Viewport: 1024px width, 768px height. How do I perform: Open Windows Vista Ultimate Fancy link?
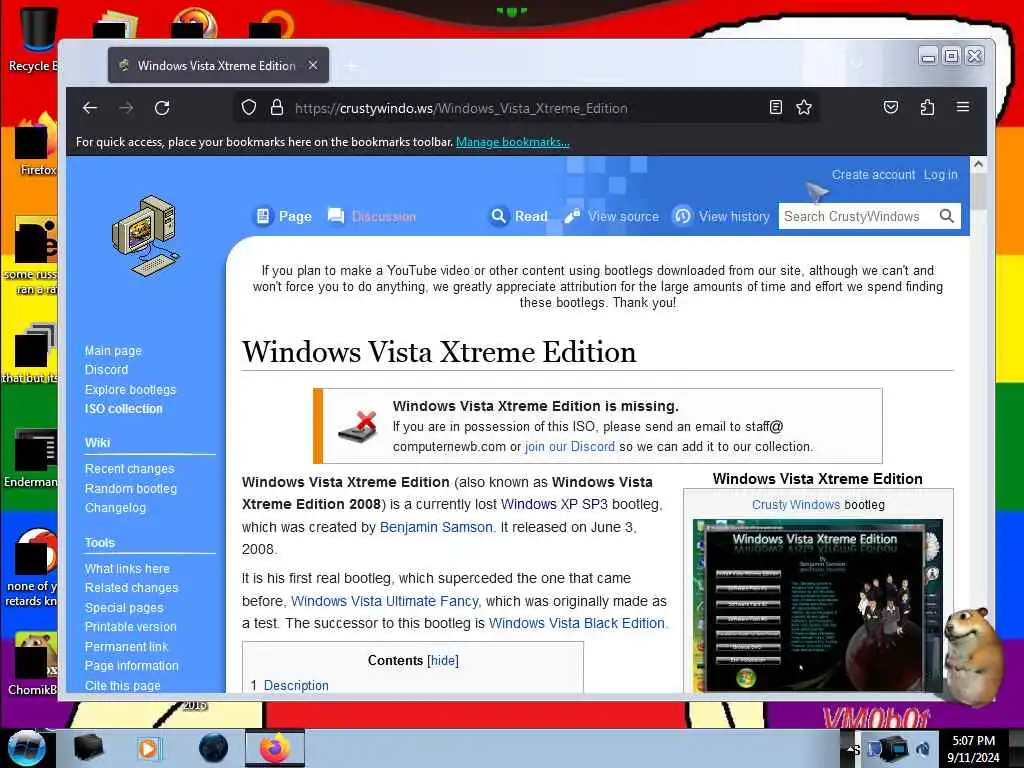pos(385,601)
